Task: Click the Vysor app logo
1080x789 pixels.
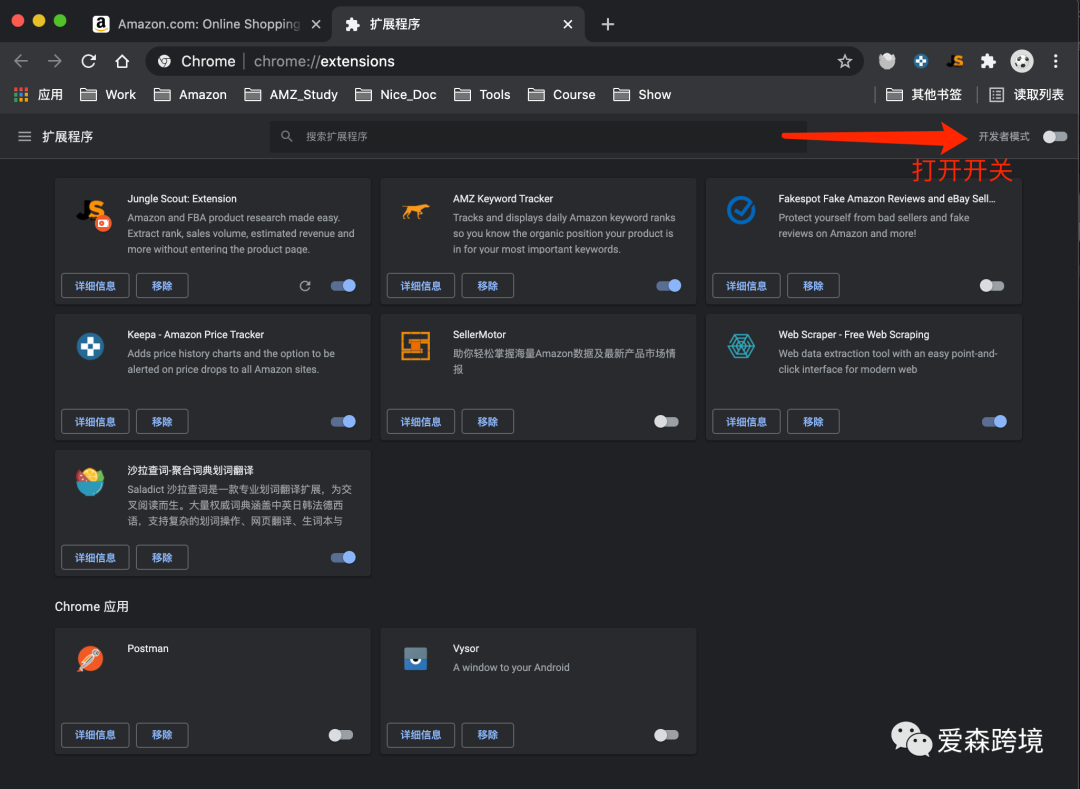Action: point(415,659)
